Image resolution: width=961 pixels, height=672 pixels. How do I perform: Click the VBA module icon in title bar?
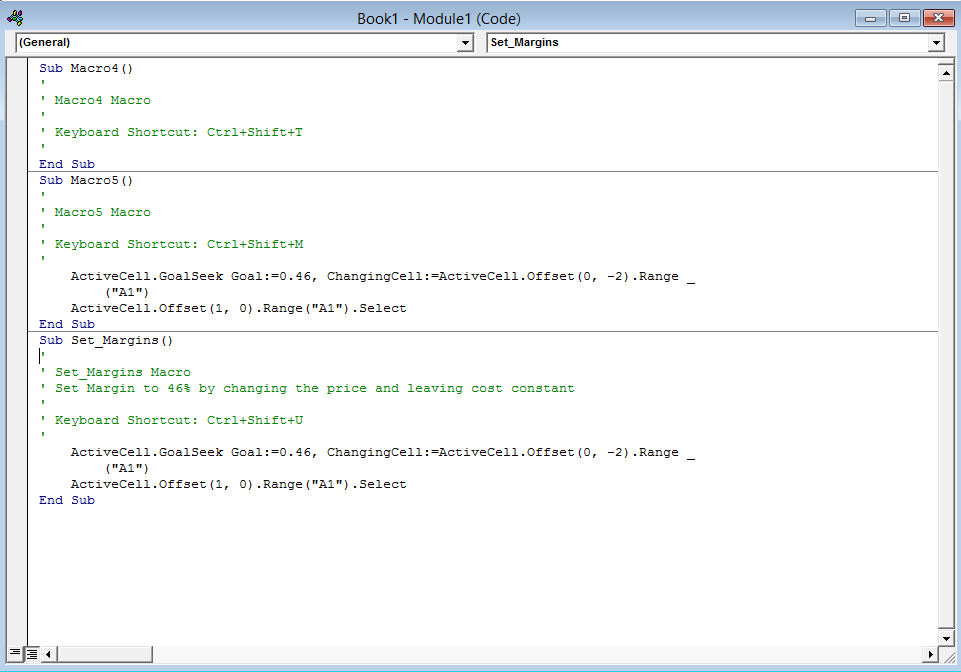coord(15,18)
